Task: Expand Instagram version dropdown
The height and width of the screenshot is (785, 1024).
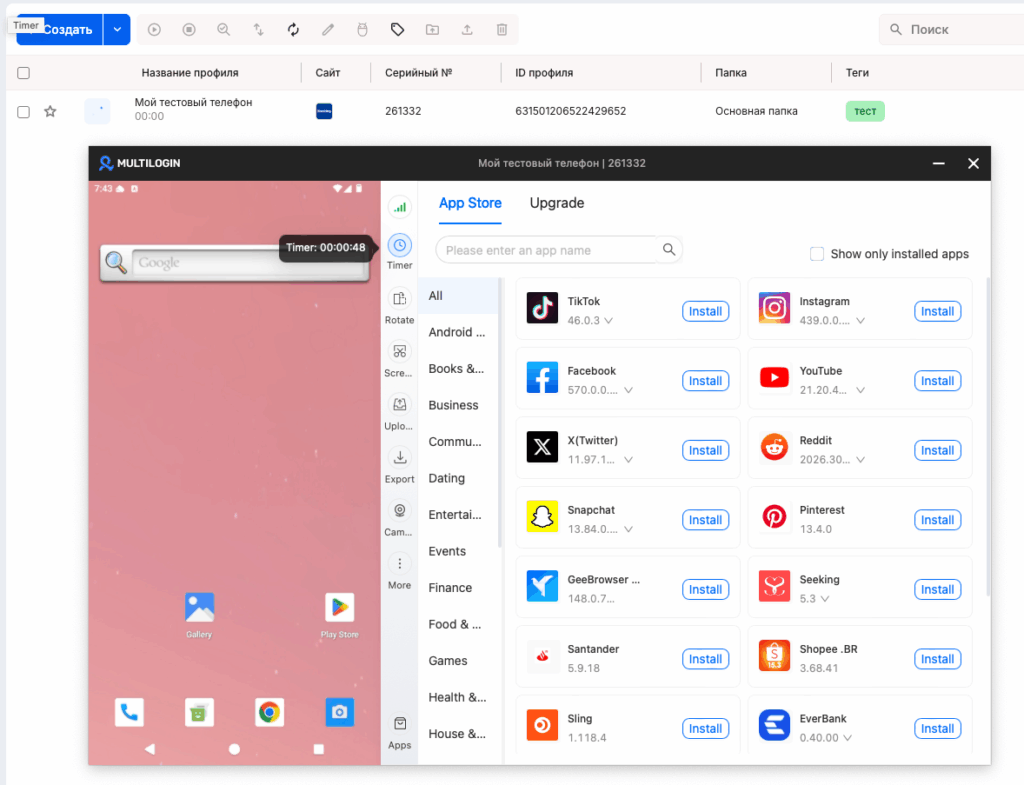Action: click(x=861, y=321)
